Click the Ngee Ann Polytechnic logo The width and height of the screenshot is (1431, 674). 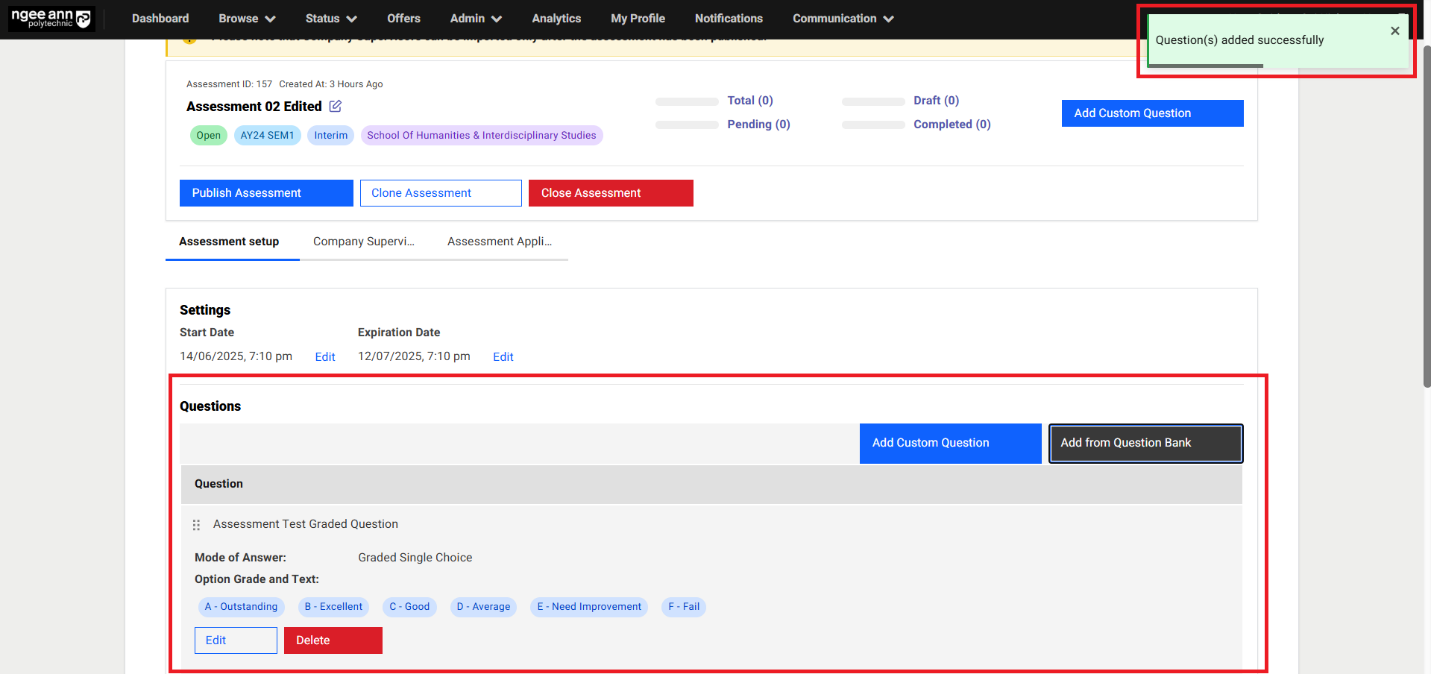(x=50, y=19)
